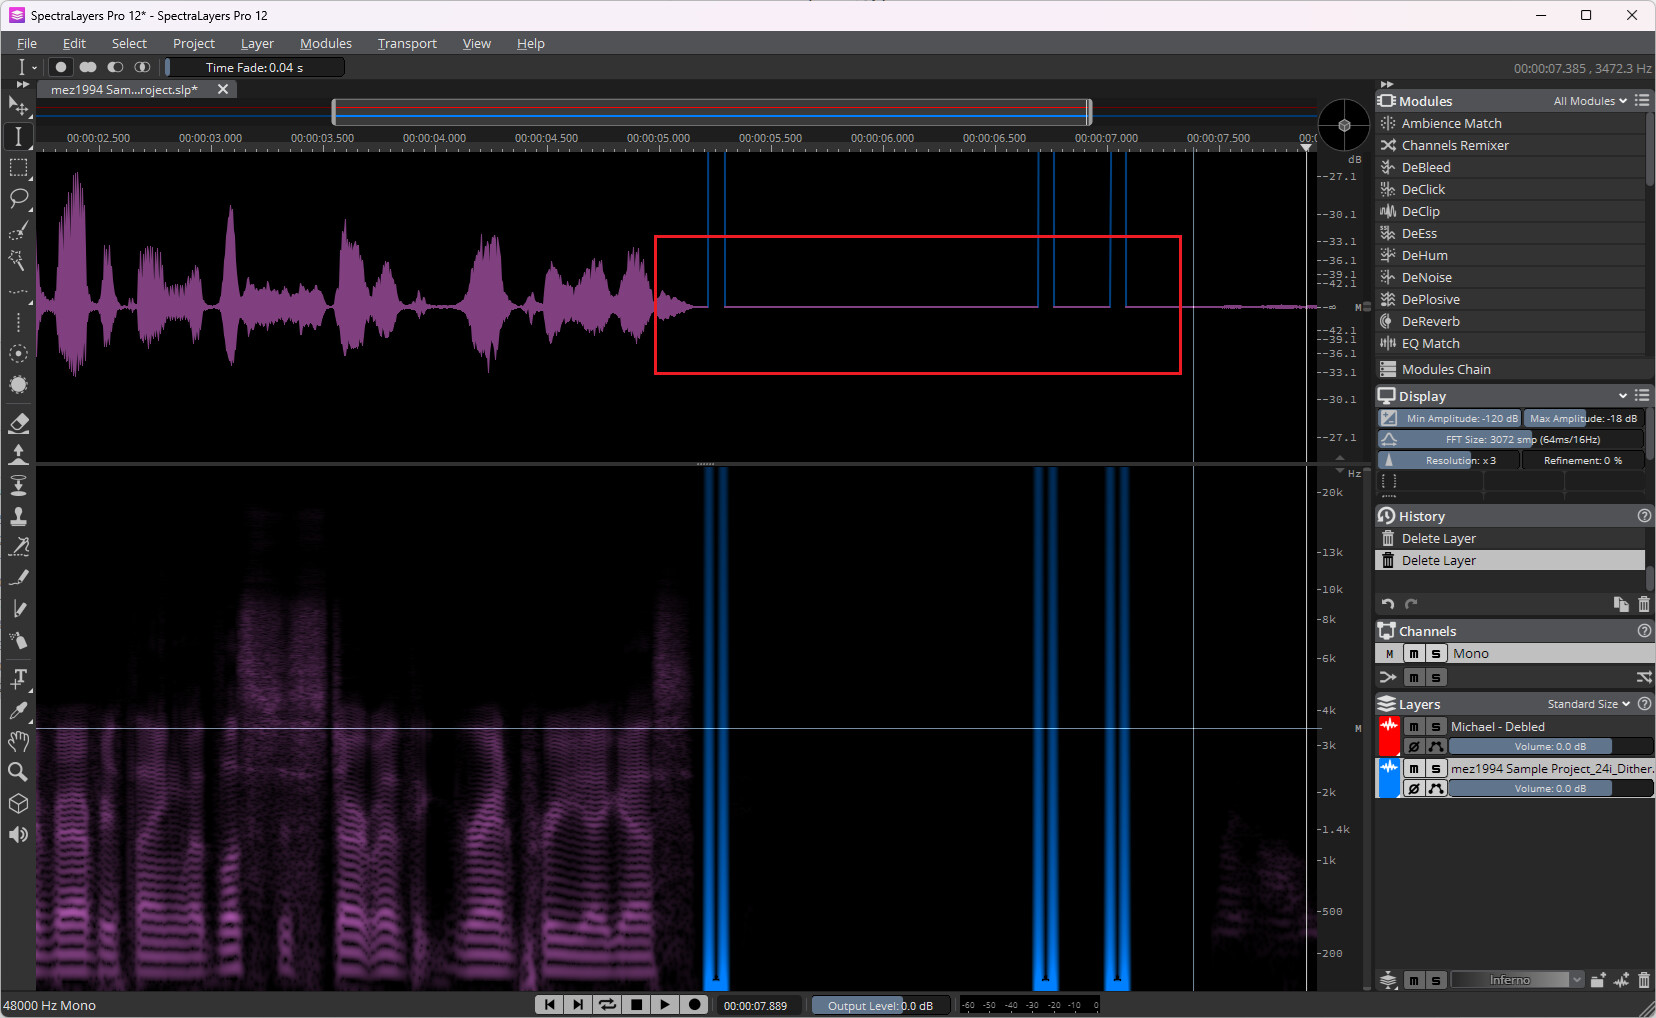Expand right panel double arrow above Modules

1387,85
